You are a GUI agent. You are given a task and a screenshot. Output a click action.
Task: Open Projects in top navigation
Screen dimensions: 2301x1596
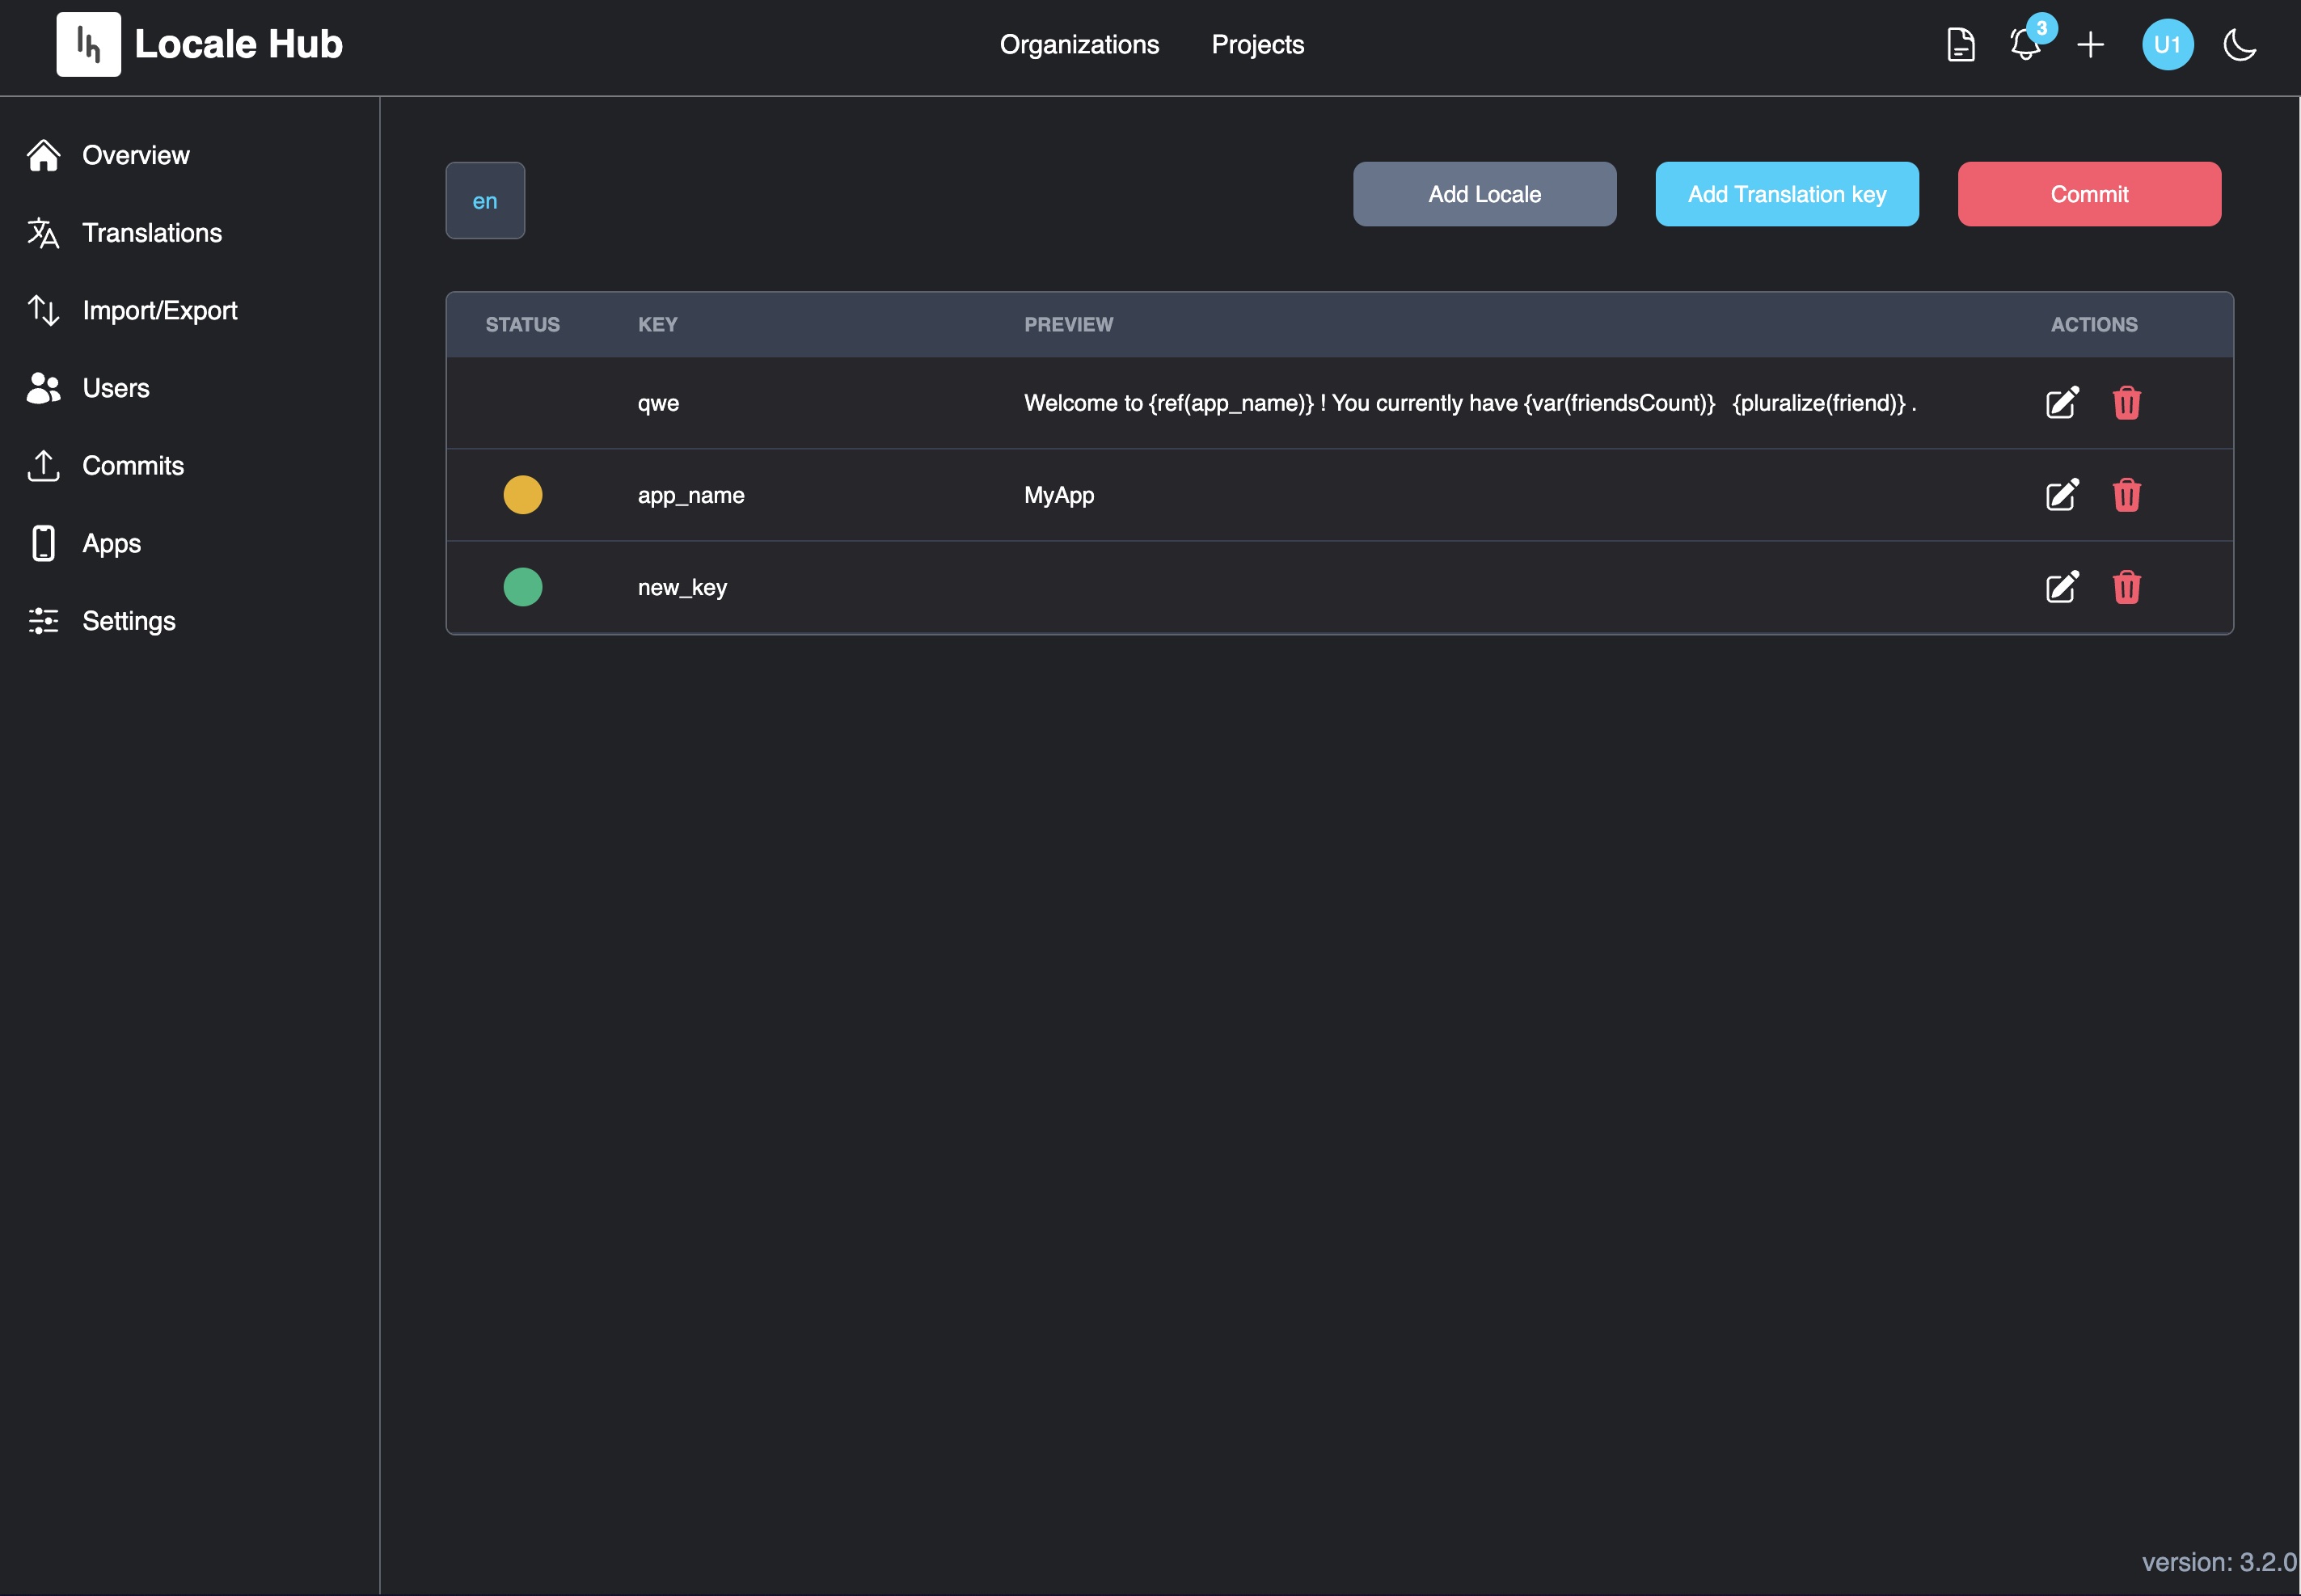pyautogui.click(x=1257, y=45)
